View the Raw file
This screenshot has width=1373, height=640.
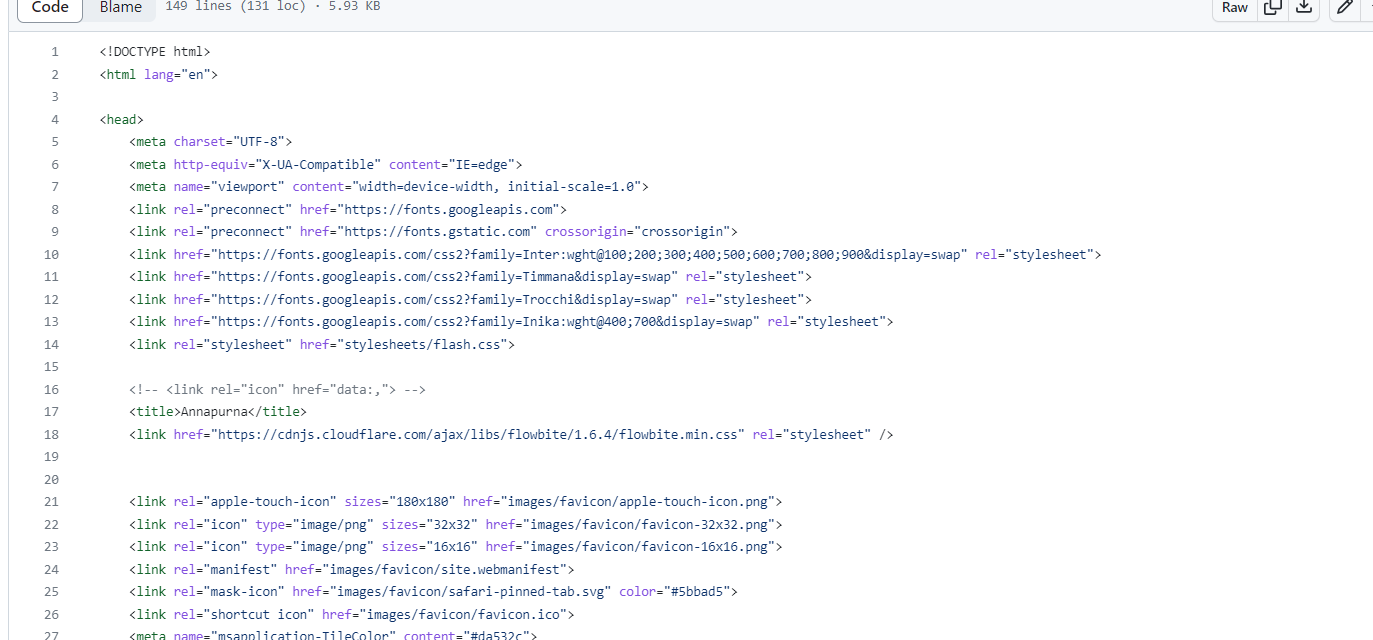click(x=1233, y=8)
